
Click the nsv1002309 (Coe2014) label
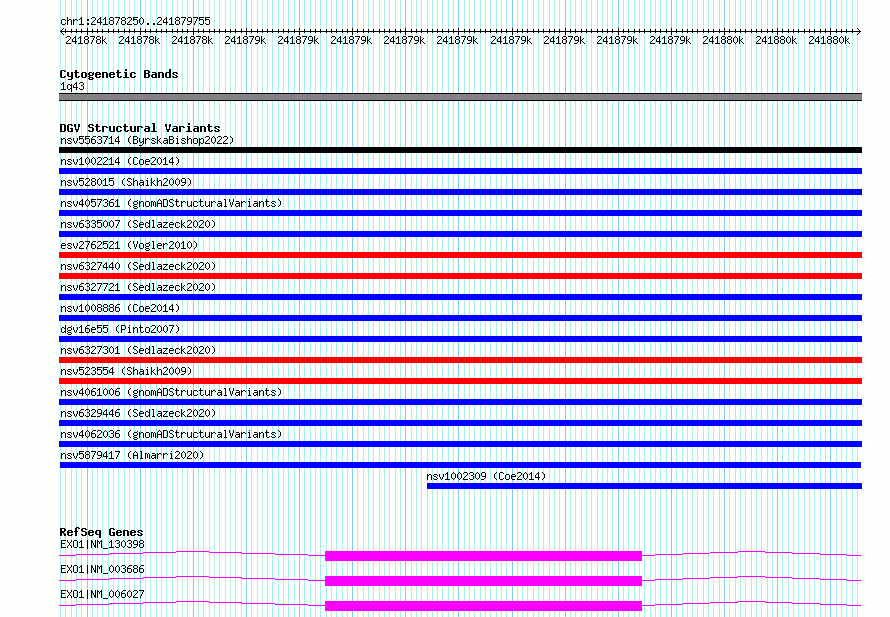(486, 476)
